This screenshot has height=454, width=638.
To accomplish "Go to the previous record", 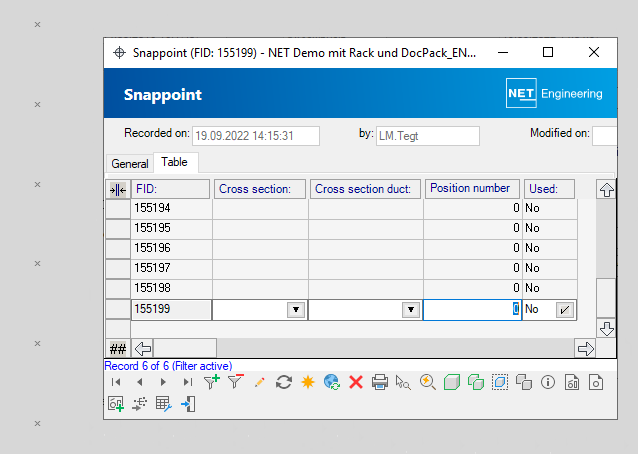I will 140,382.
